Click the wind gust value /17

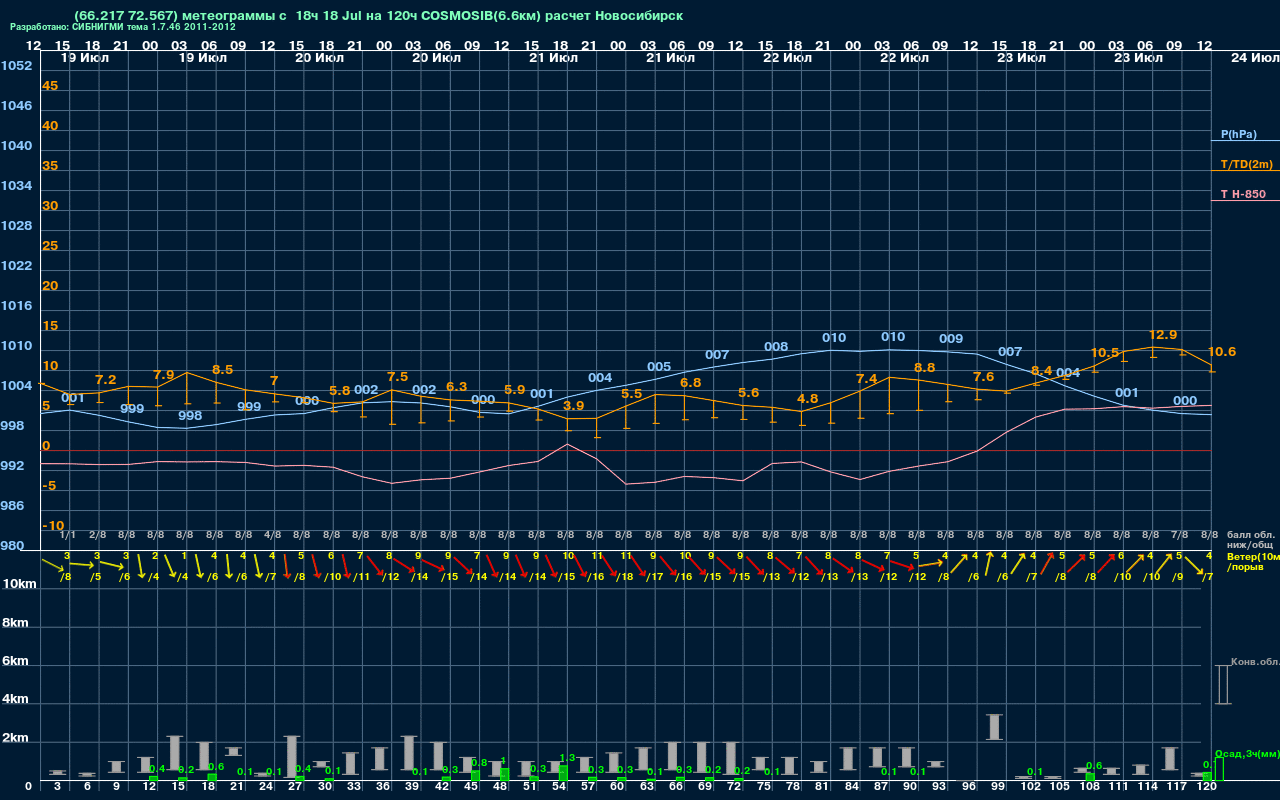(x=655, y=577)
